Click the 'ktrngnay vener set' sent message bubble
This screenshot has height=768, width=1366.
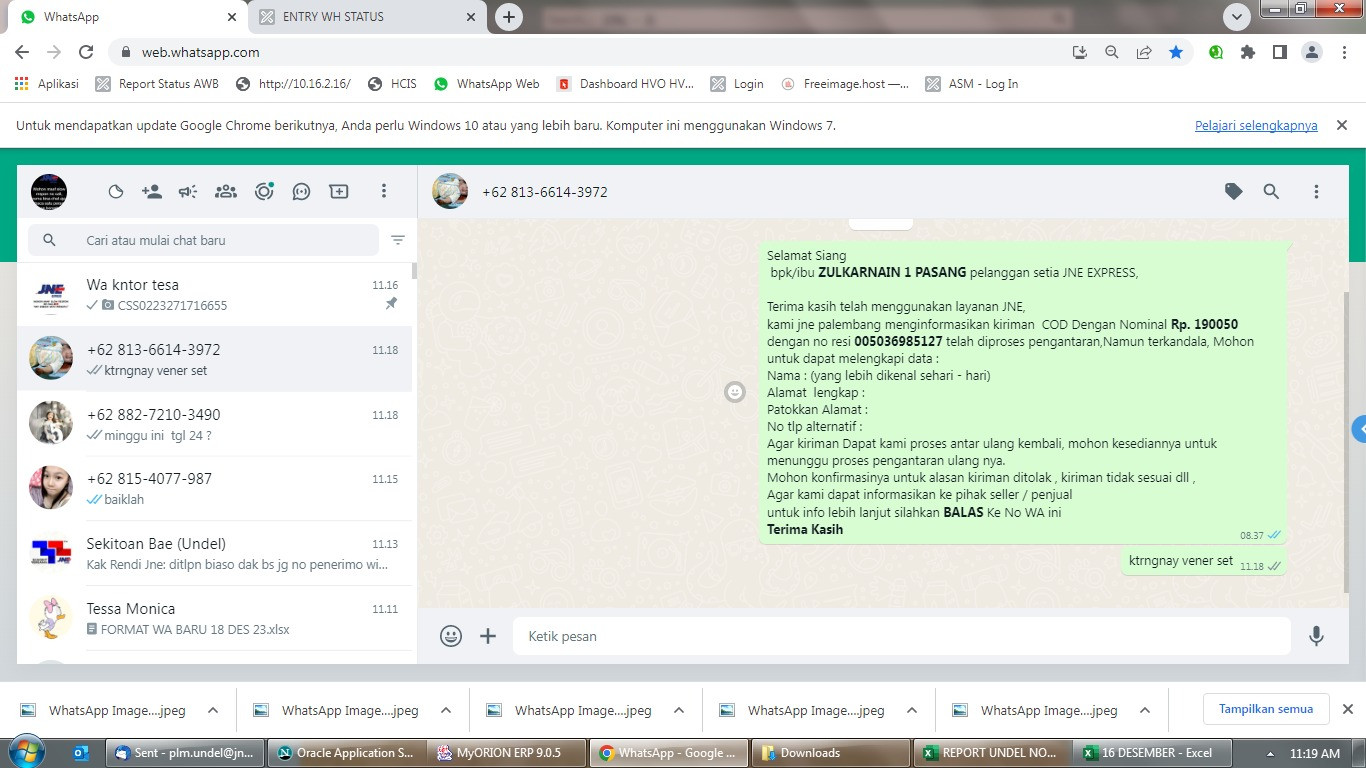(1202, 562)
